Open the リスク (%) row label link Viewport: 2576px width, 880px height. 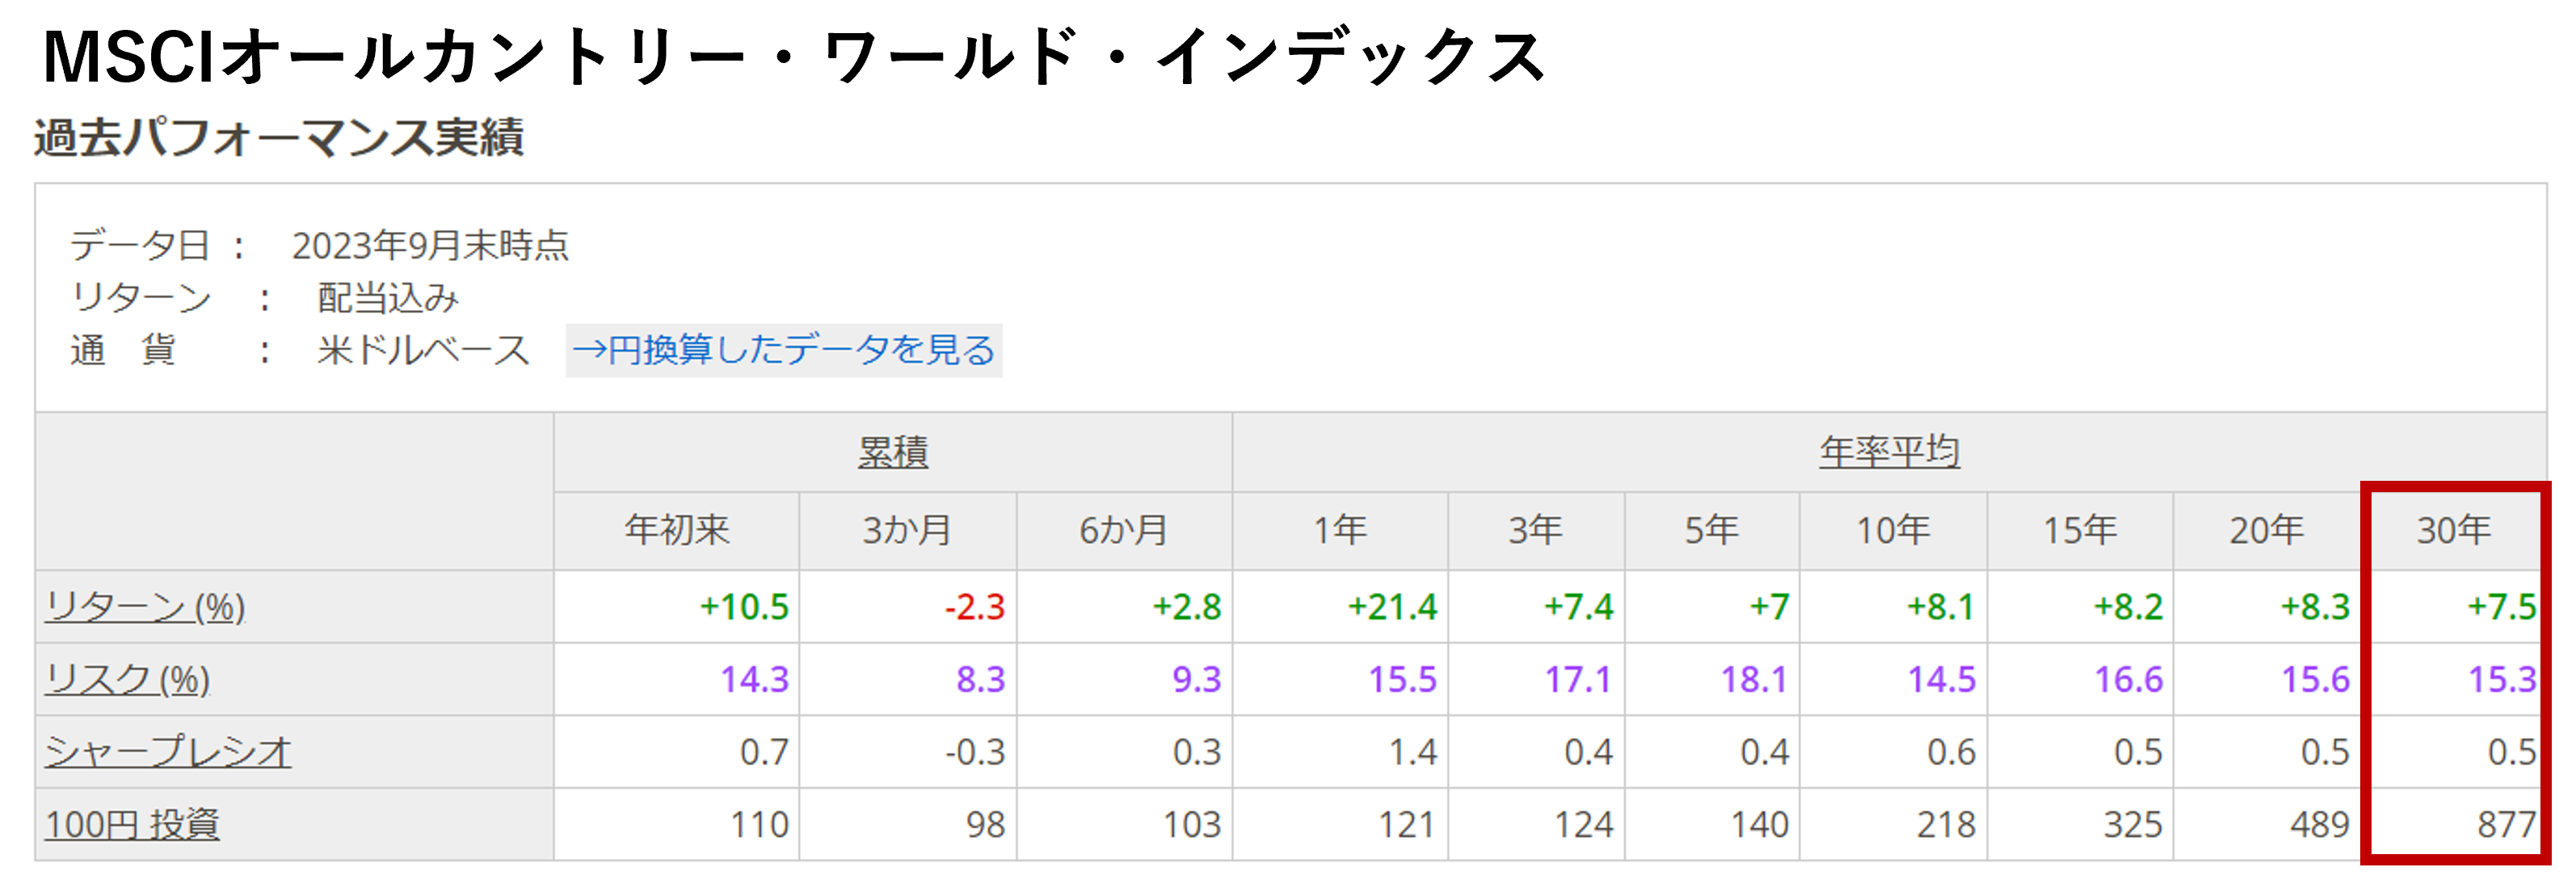pyautogui.click(x=128, y=680)
